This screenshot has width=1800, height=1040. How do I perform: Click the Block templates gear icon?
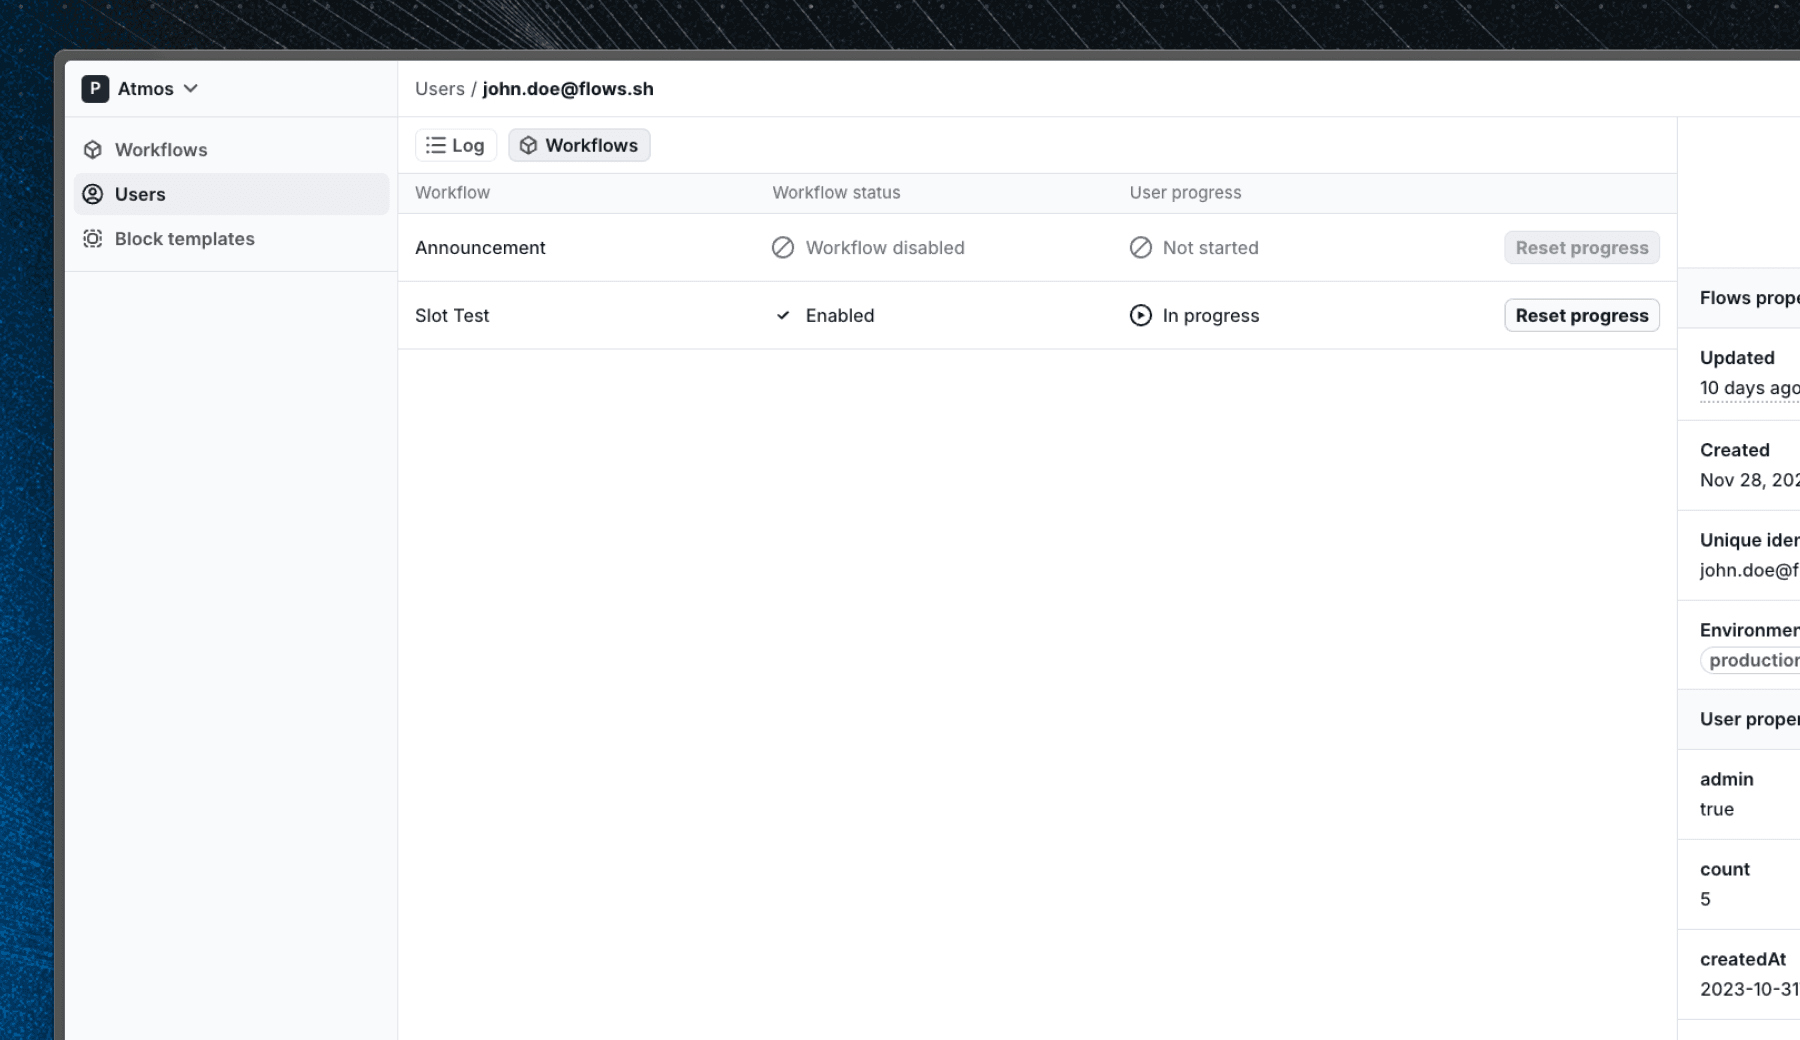(x=92, y=238)
